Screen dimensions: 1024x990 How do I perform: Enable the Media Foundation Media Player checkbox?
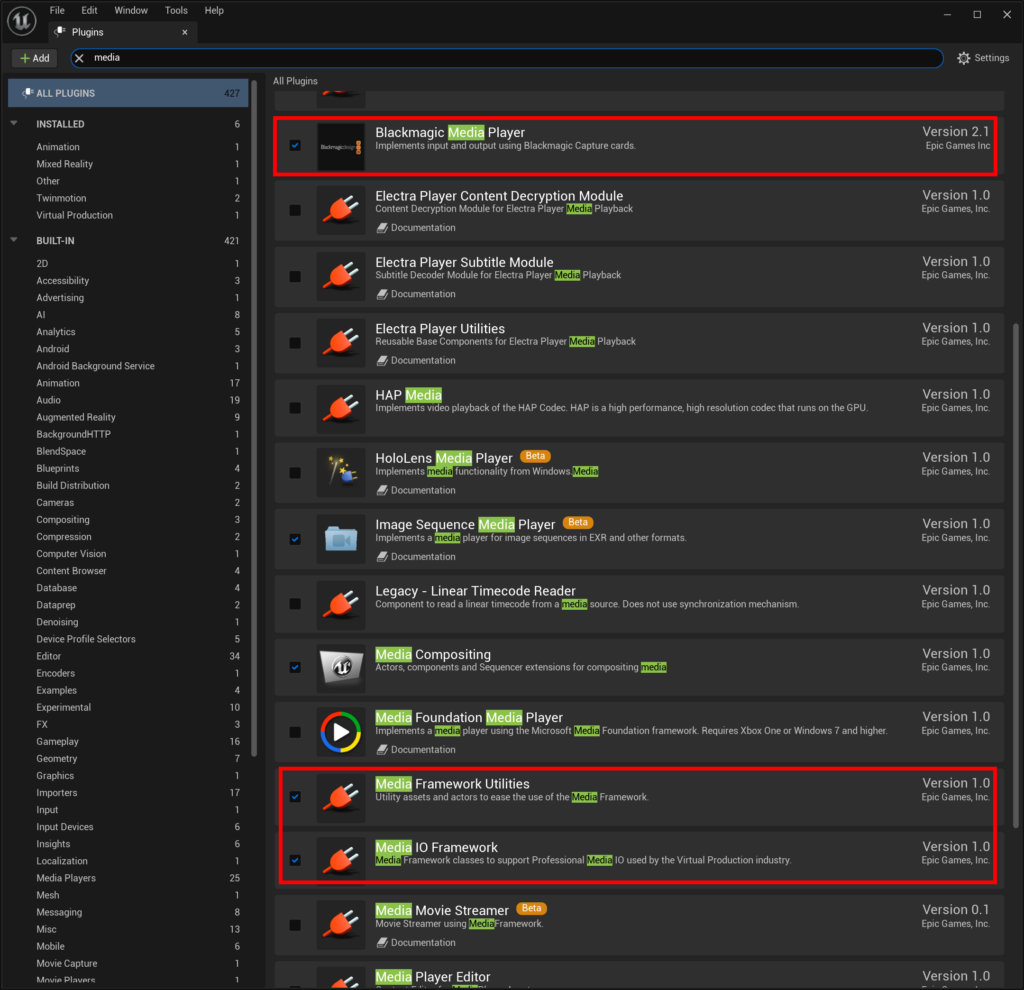[x=295, y=732]
